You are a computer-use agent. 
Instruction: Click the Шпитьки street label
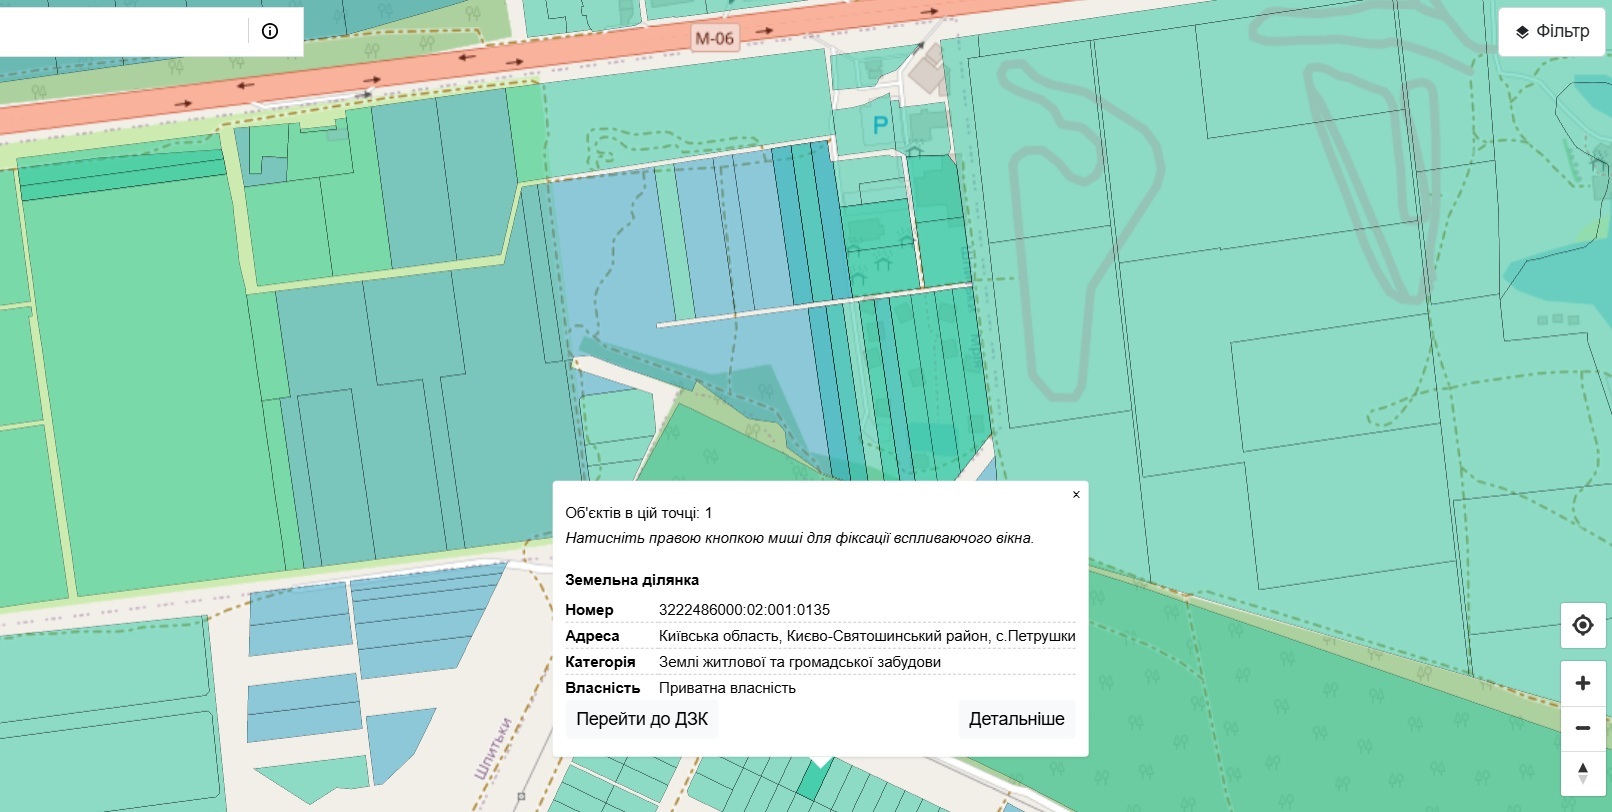pyautogui.click(x=494, y=748)
